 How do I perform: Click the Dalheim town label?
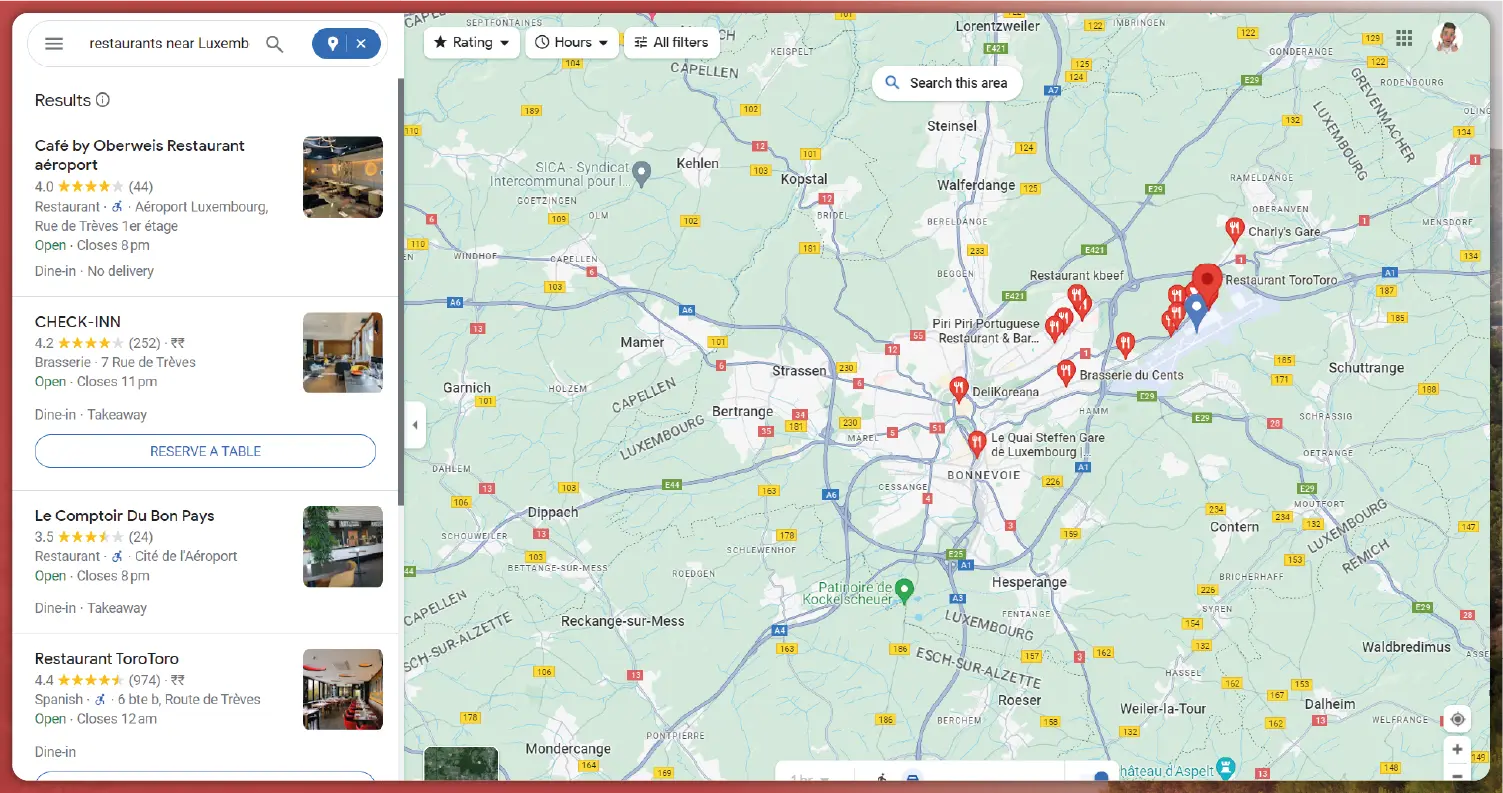[1330, 704]
